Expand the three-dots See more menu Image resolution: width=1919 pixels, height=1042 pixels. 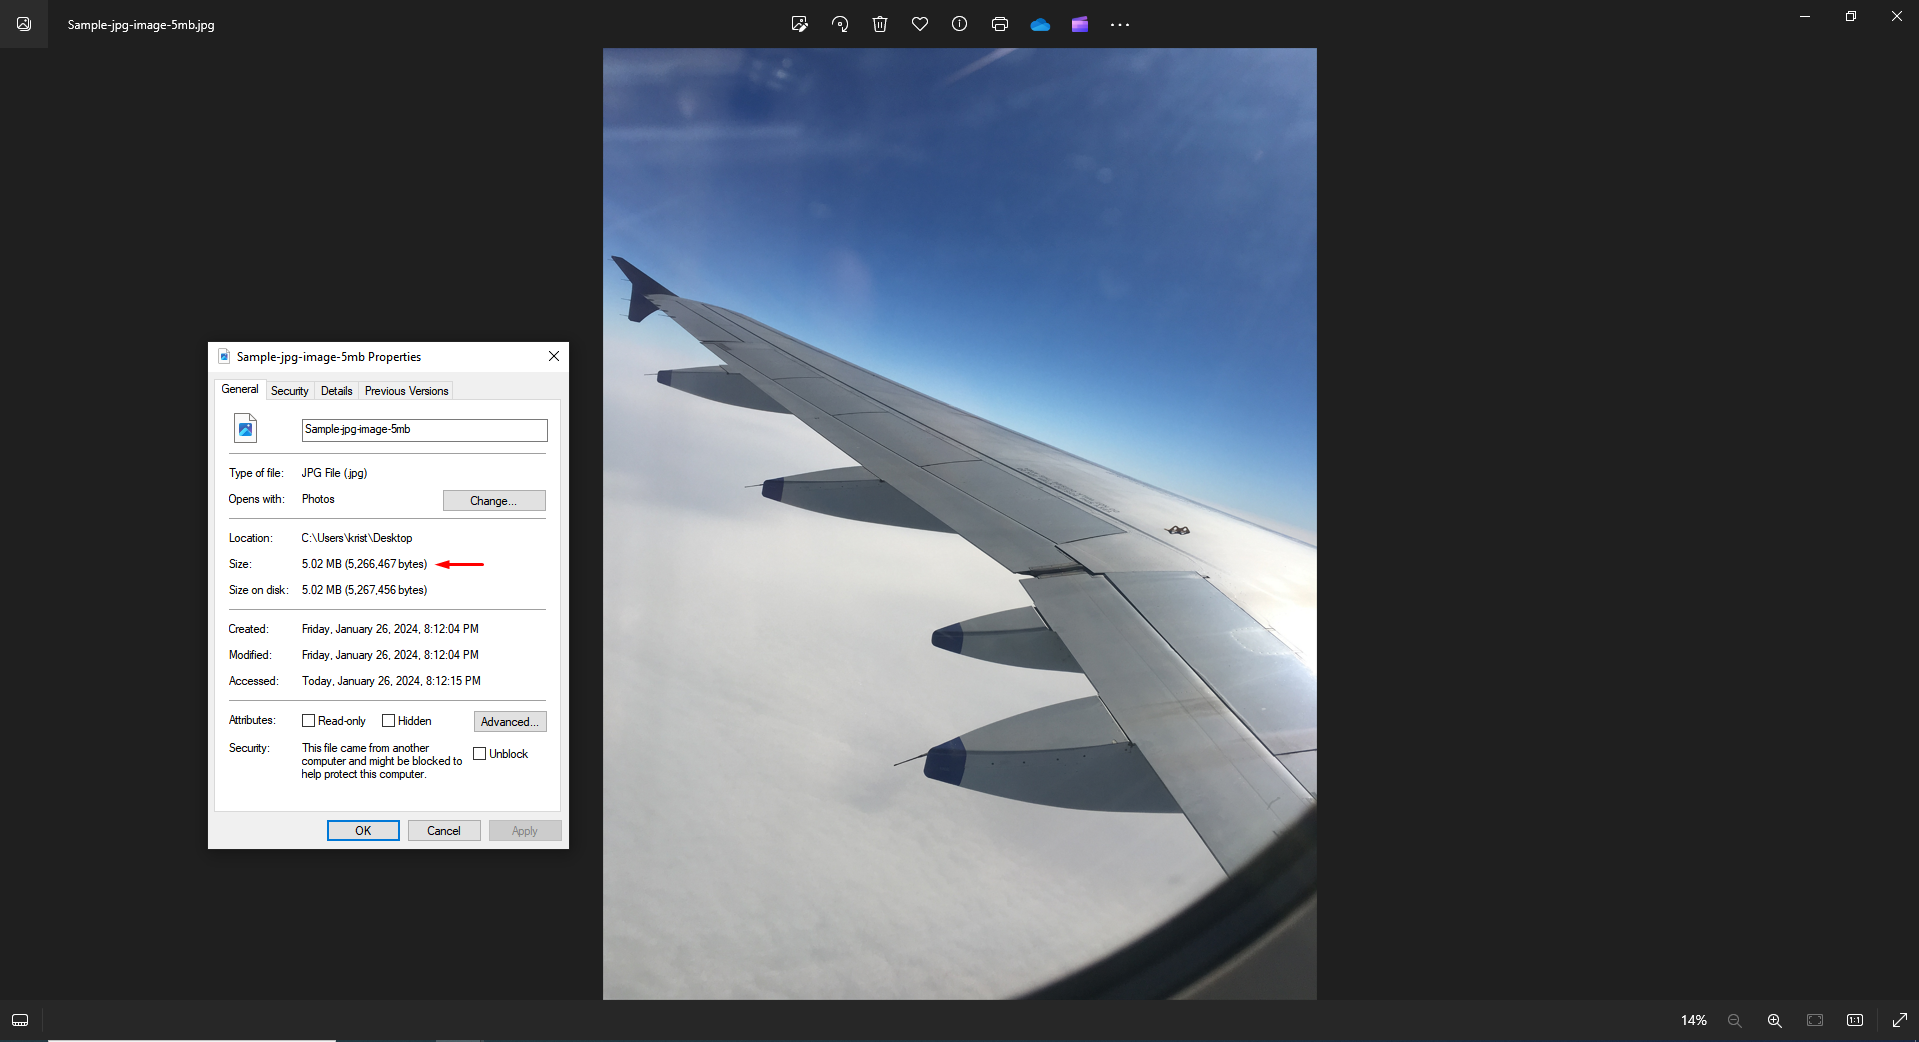[1120, 25]
